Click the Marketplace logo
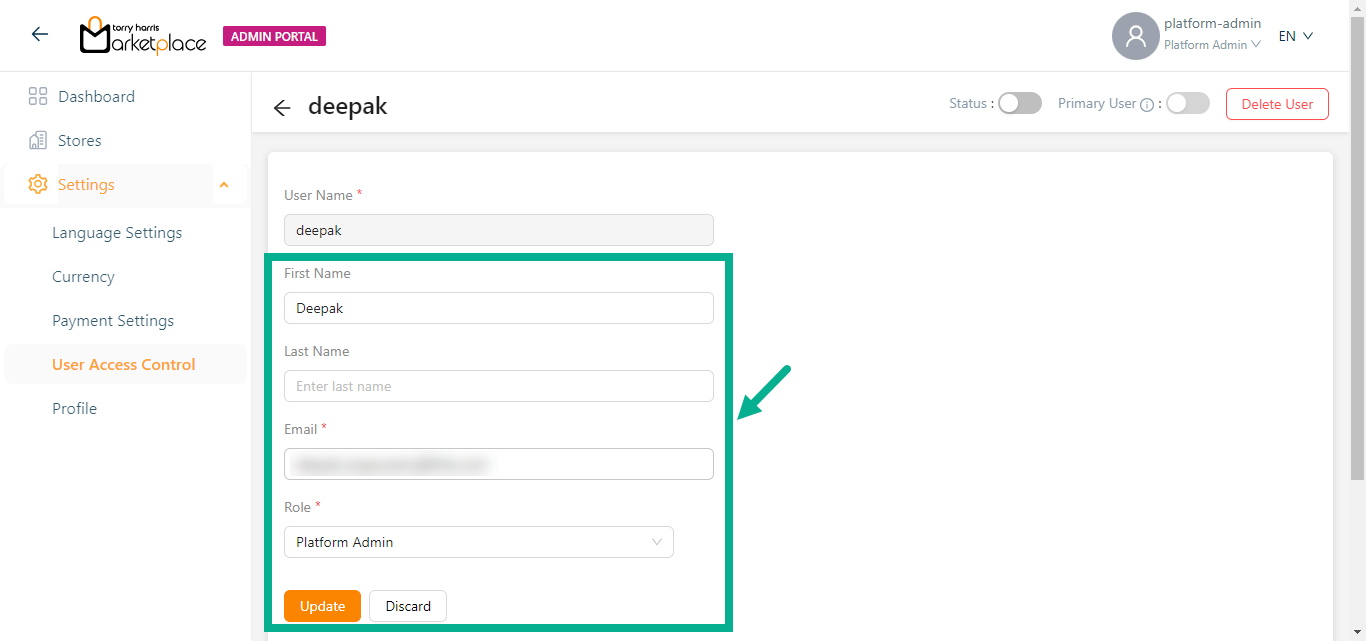1366x641 pixels. point(143,36)
